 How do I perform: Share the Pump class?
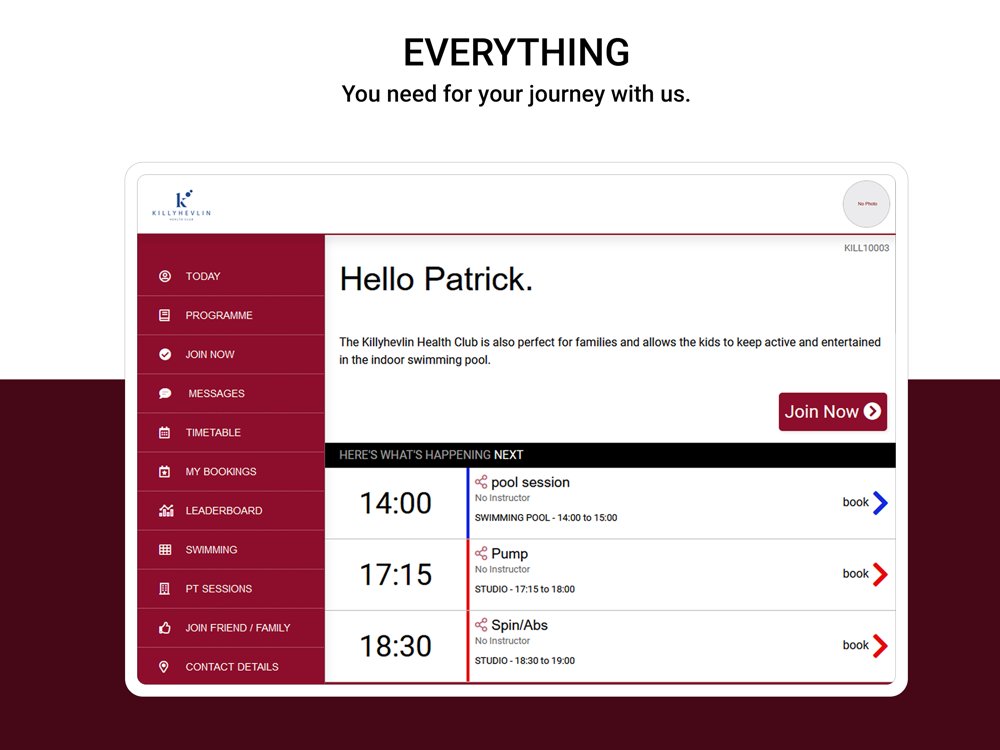click(x=481, y=554)
